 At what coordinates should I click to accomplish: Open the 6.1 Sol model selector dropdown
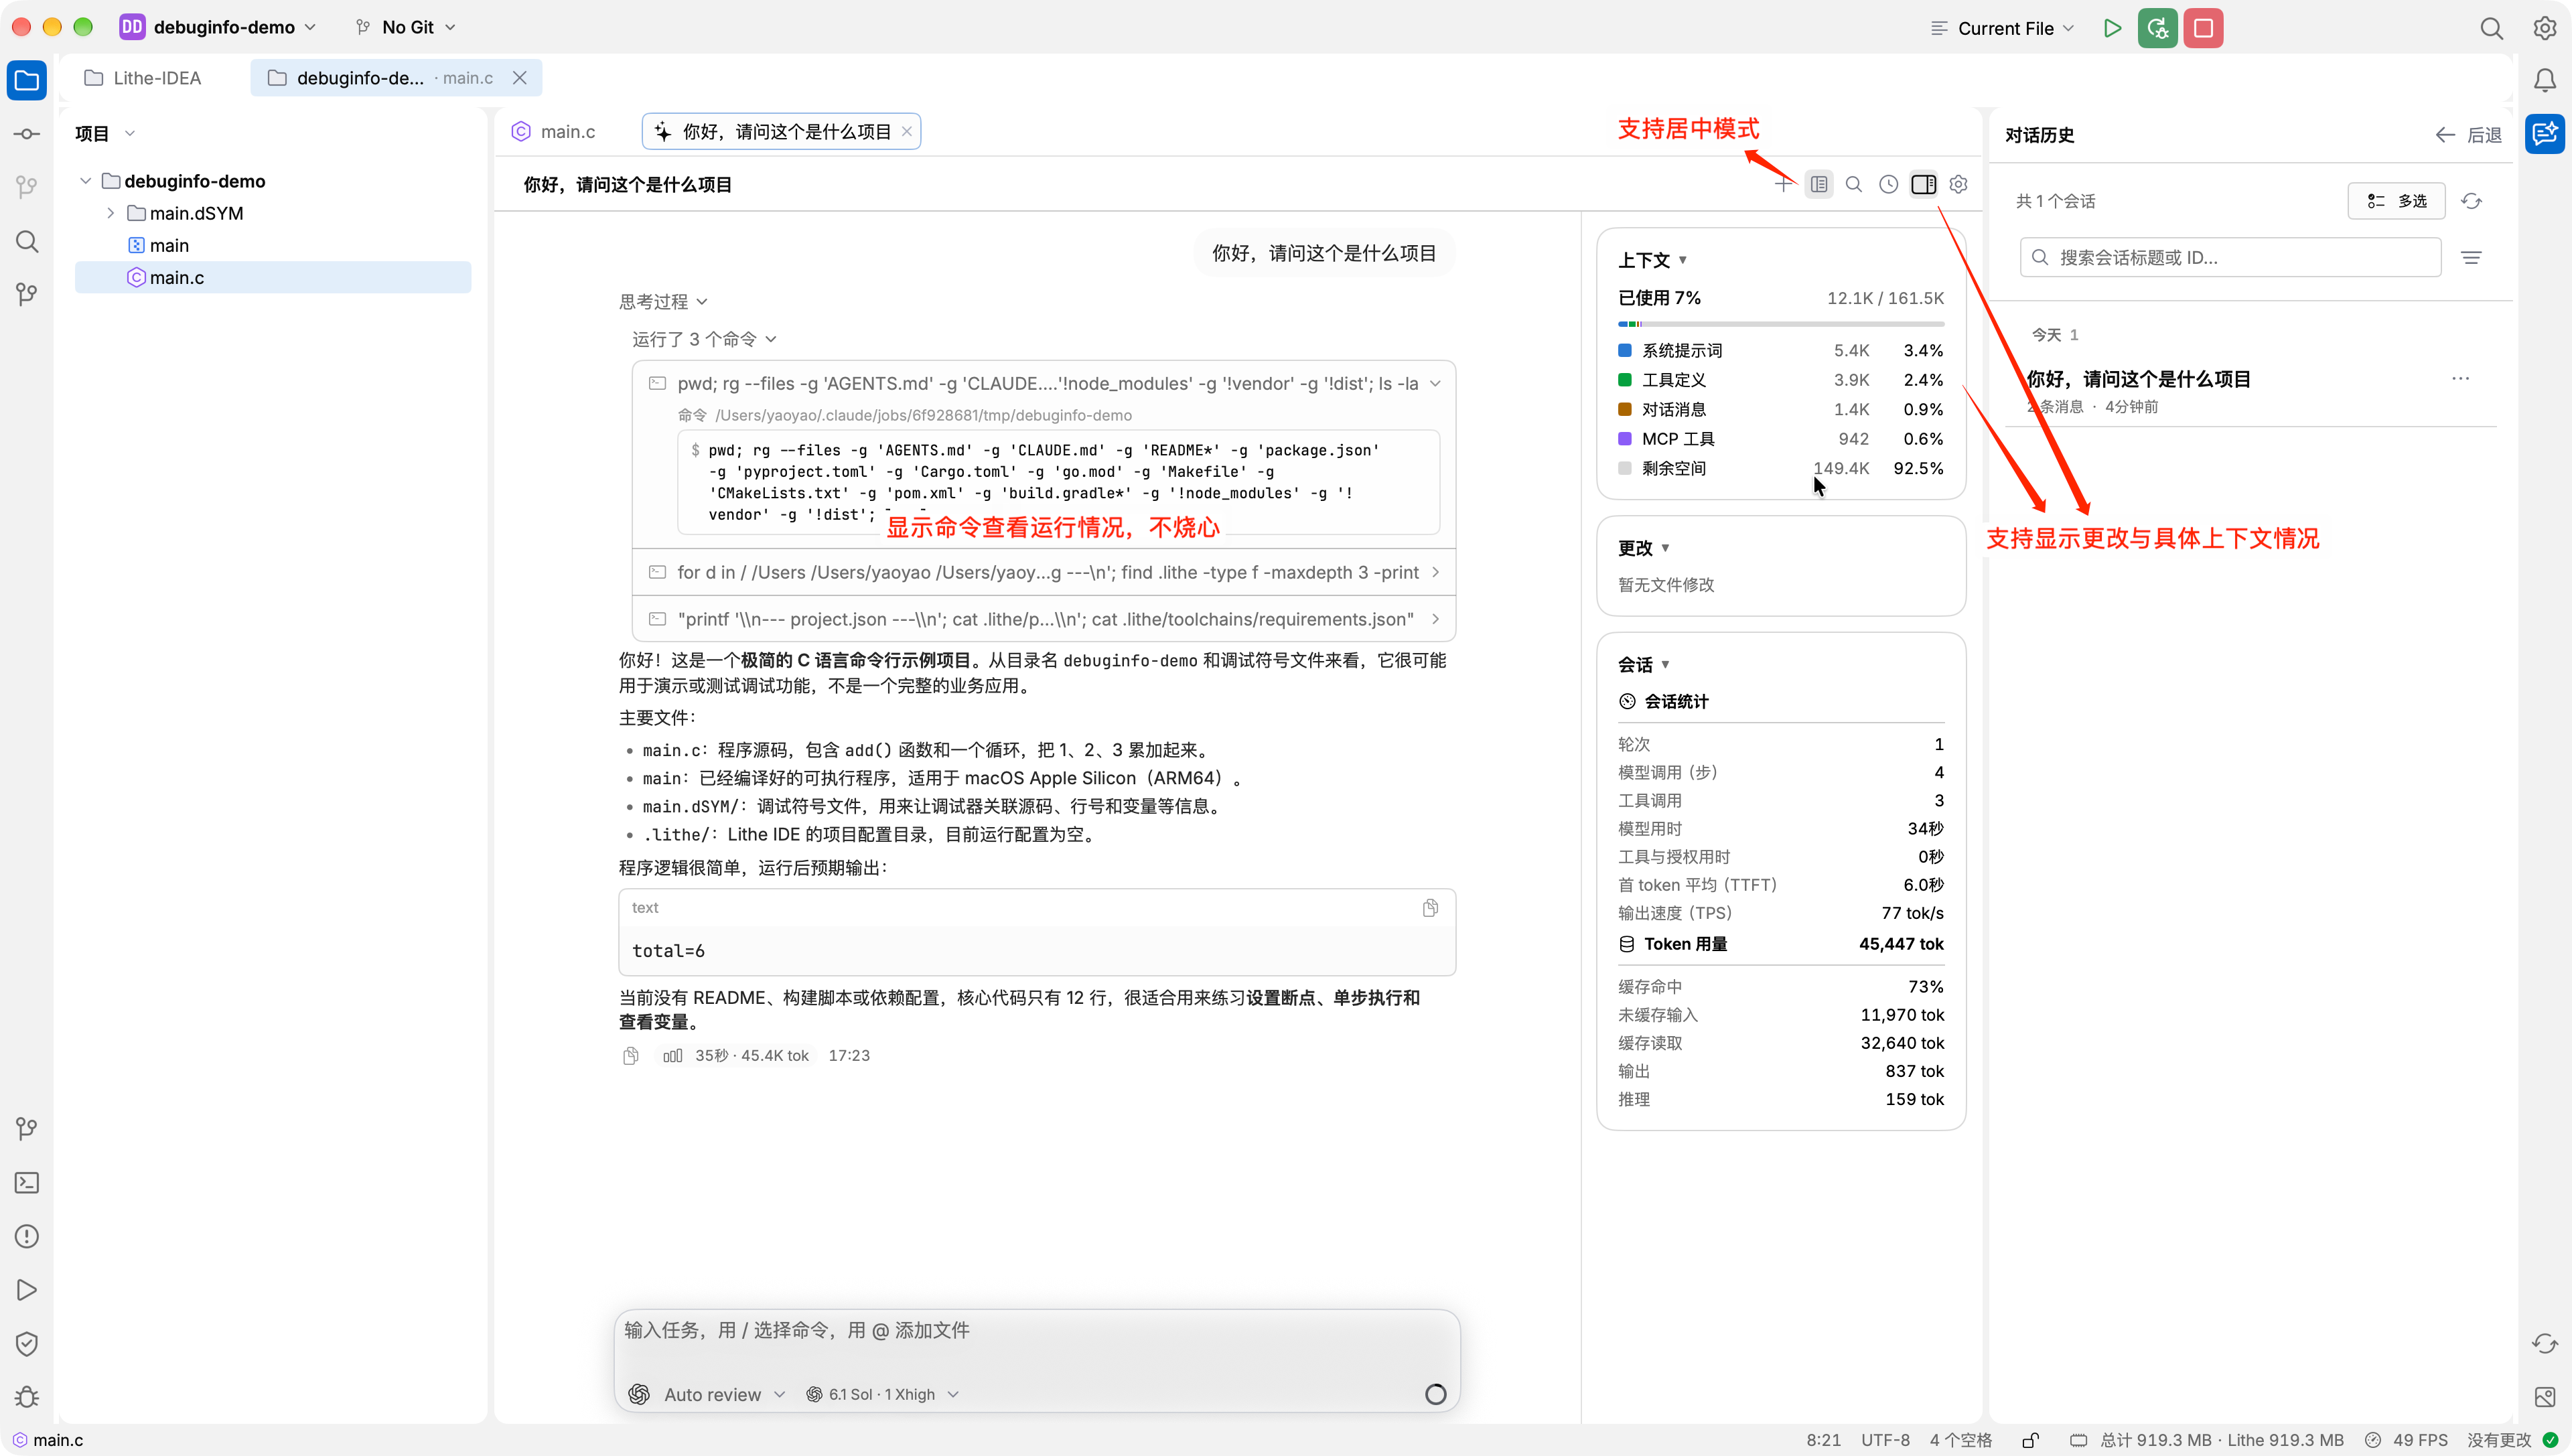tap(882, 1394)
